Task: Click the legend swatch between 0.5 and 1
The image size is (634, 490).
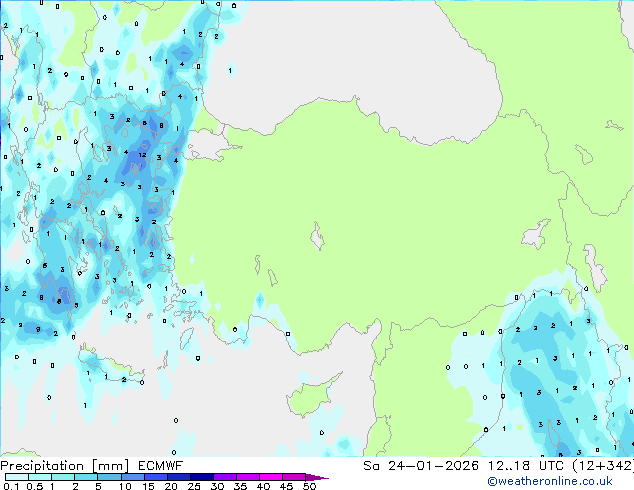Action: tap(40, 477)
